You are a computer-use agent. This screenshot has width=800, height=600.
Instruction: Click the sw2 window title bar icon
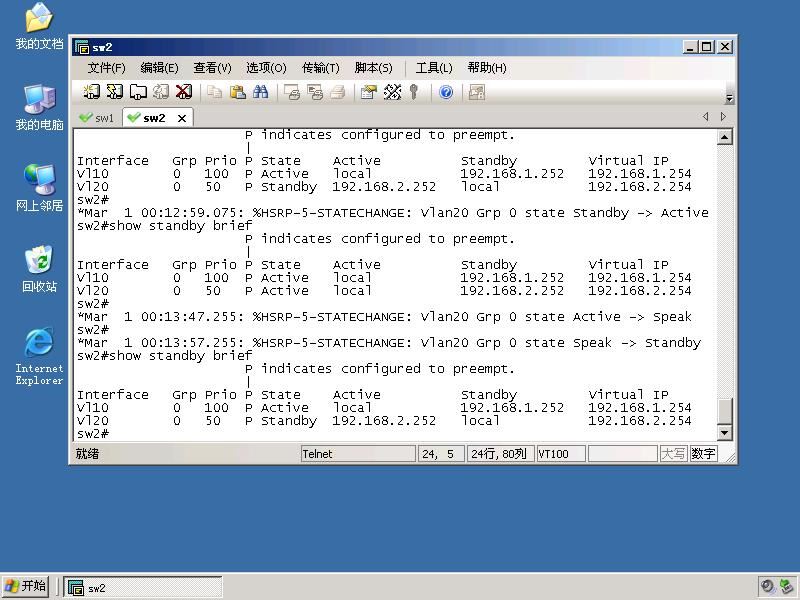[x=82, y=47]
